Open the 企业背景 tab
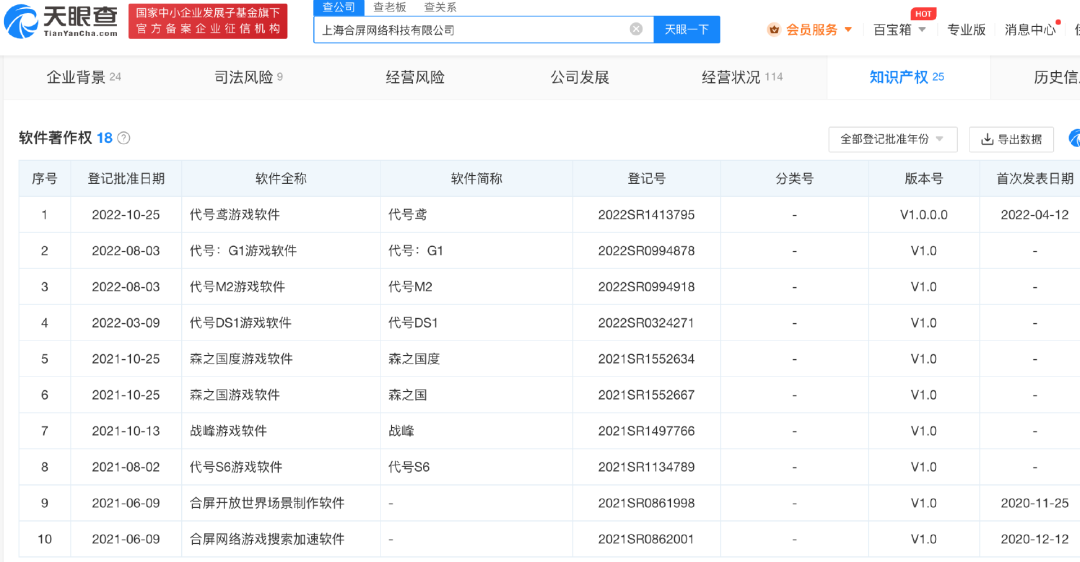 [83, 77]
